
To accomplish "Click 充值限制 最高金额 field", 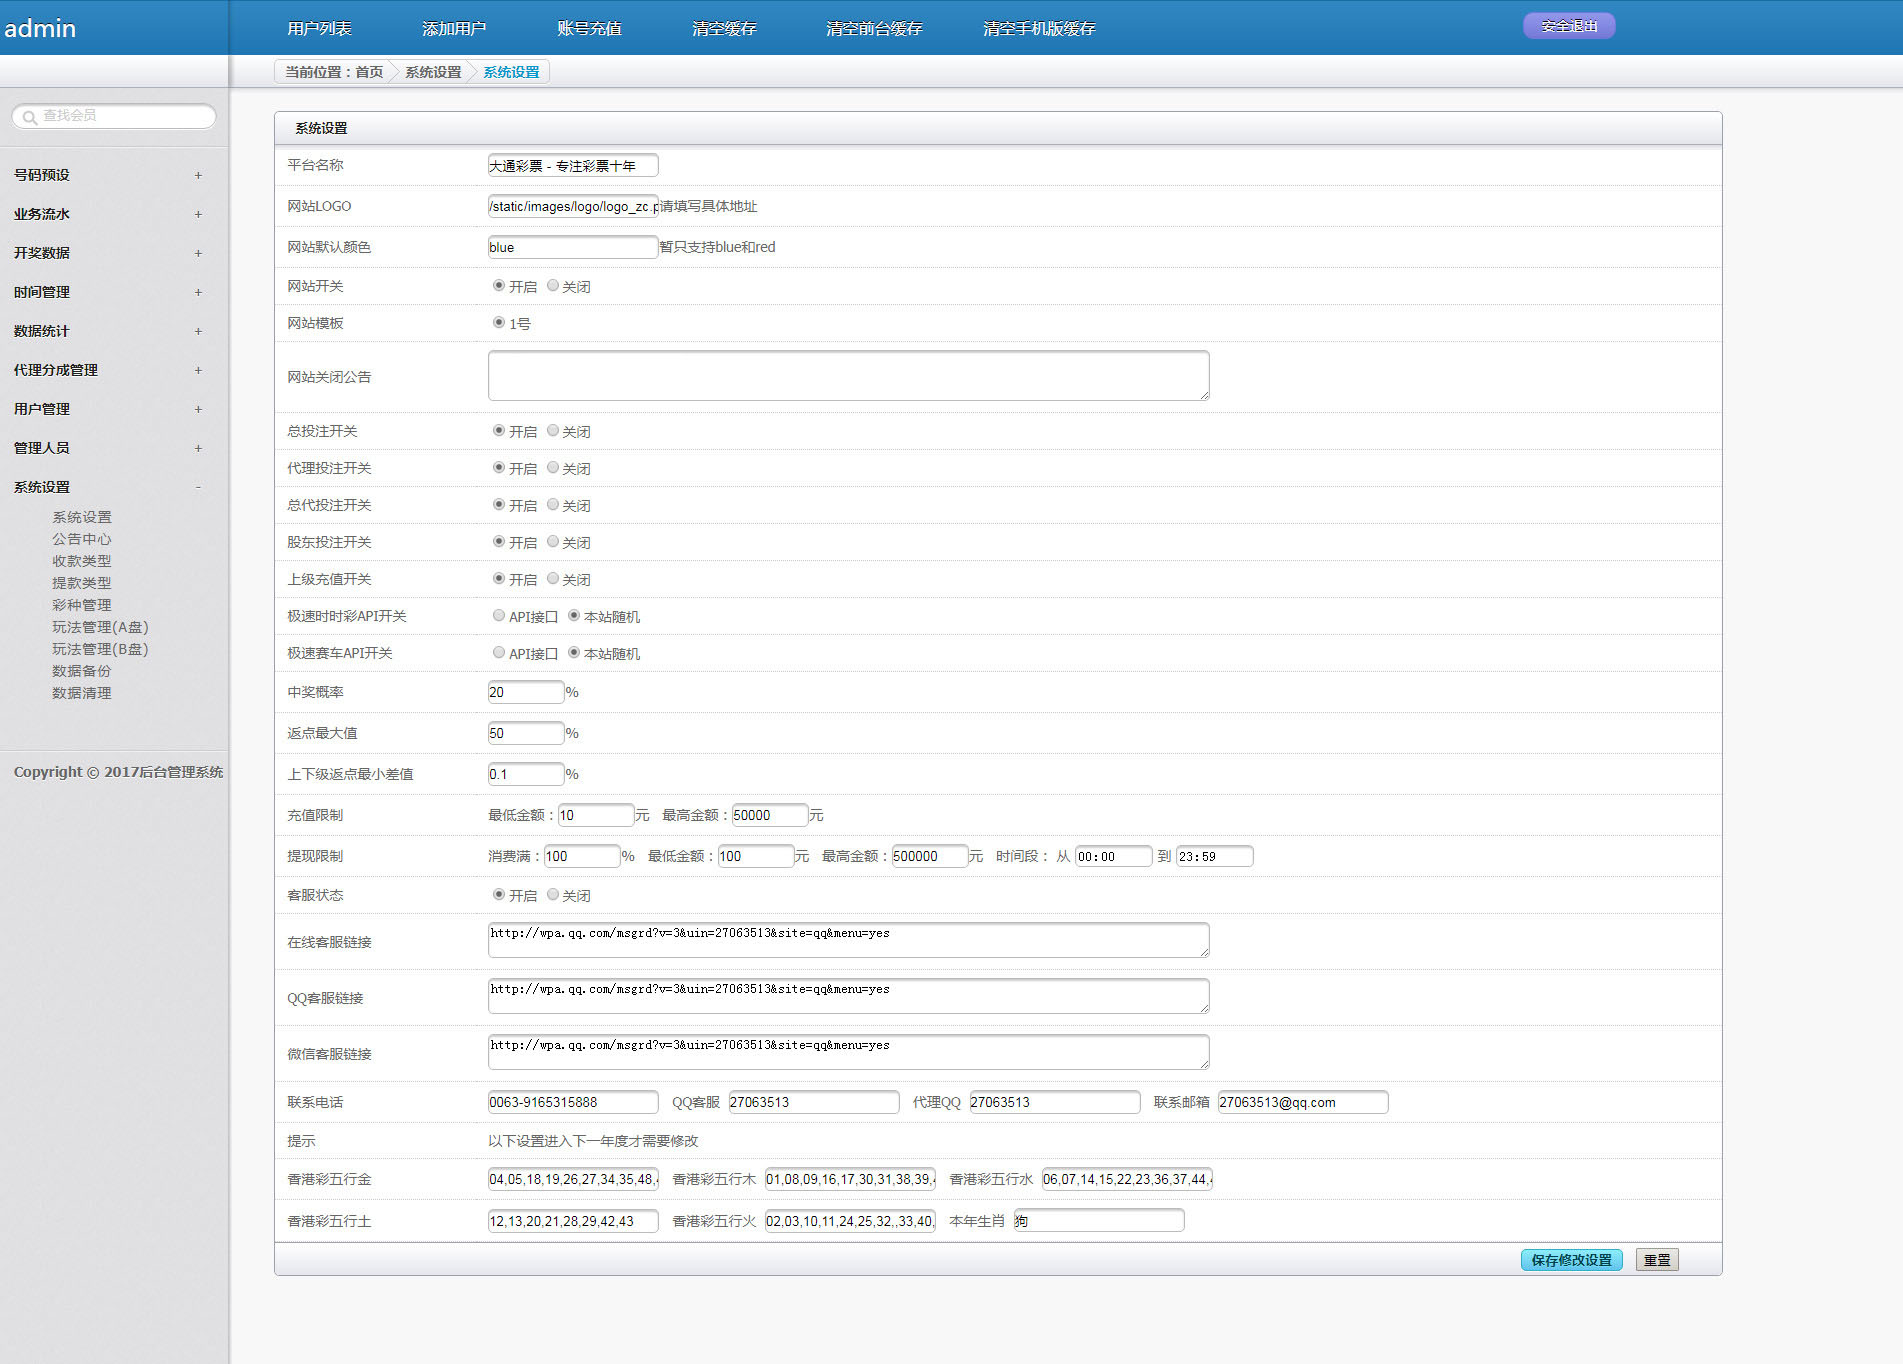I will pyautogui.click(x=770, y=815).
